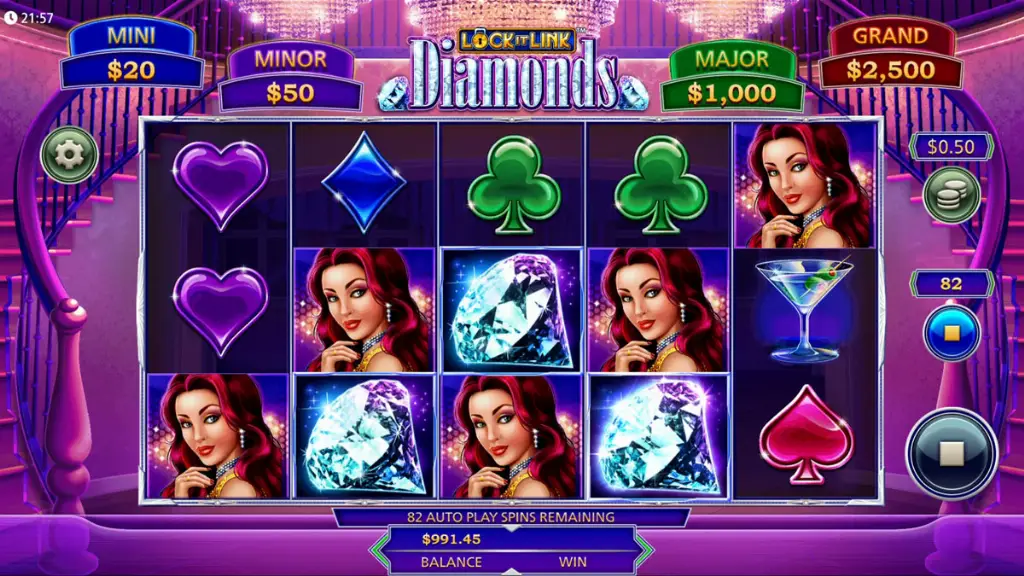Select the GRAND $2,500 jackpot panel

point(891,54)
